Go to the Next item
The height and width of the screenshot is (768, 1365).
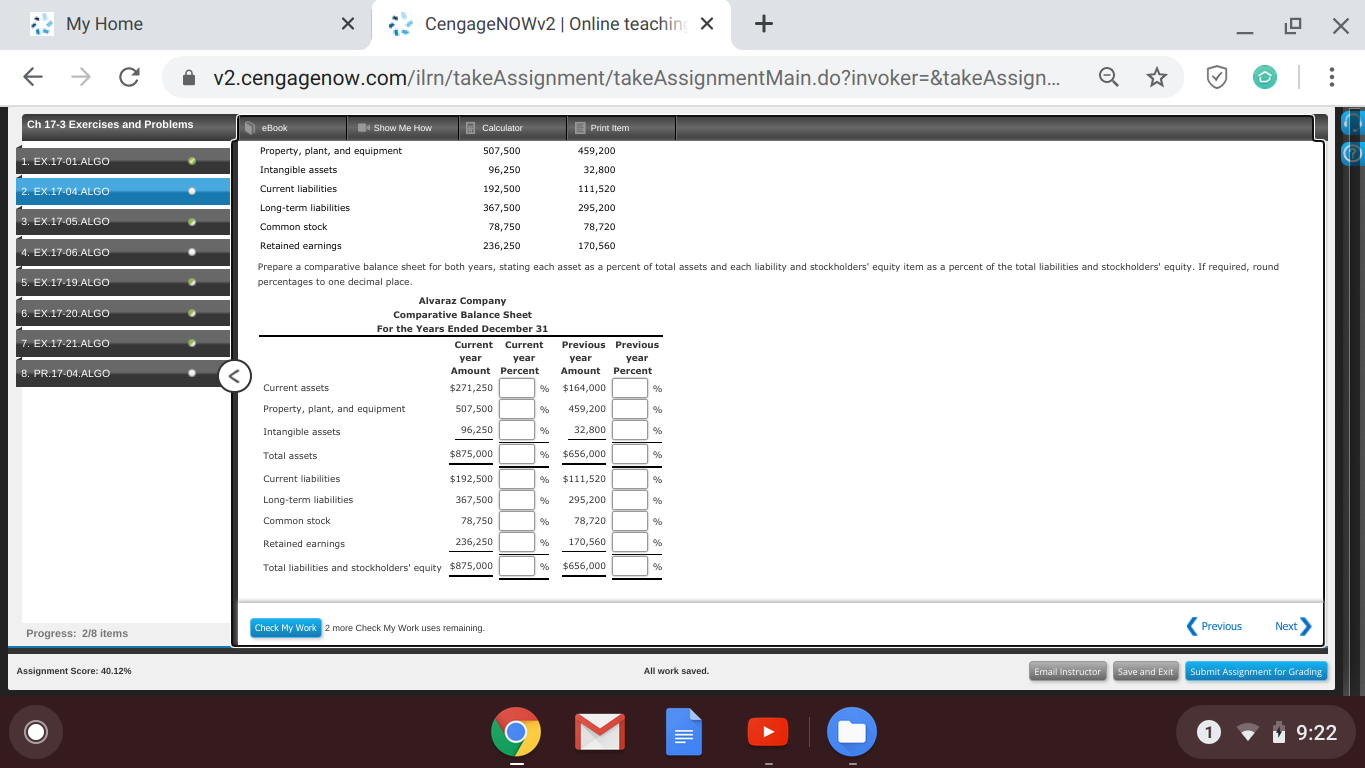pyautogui.click(x=1292, y=626)
